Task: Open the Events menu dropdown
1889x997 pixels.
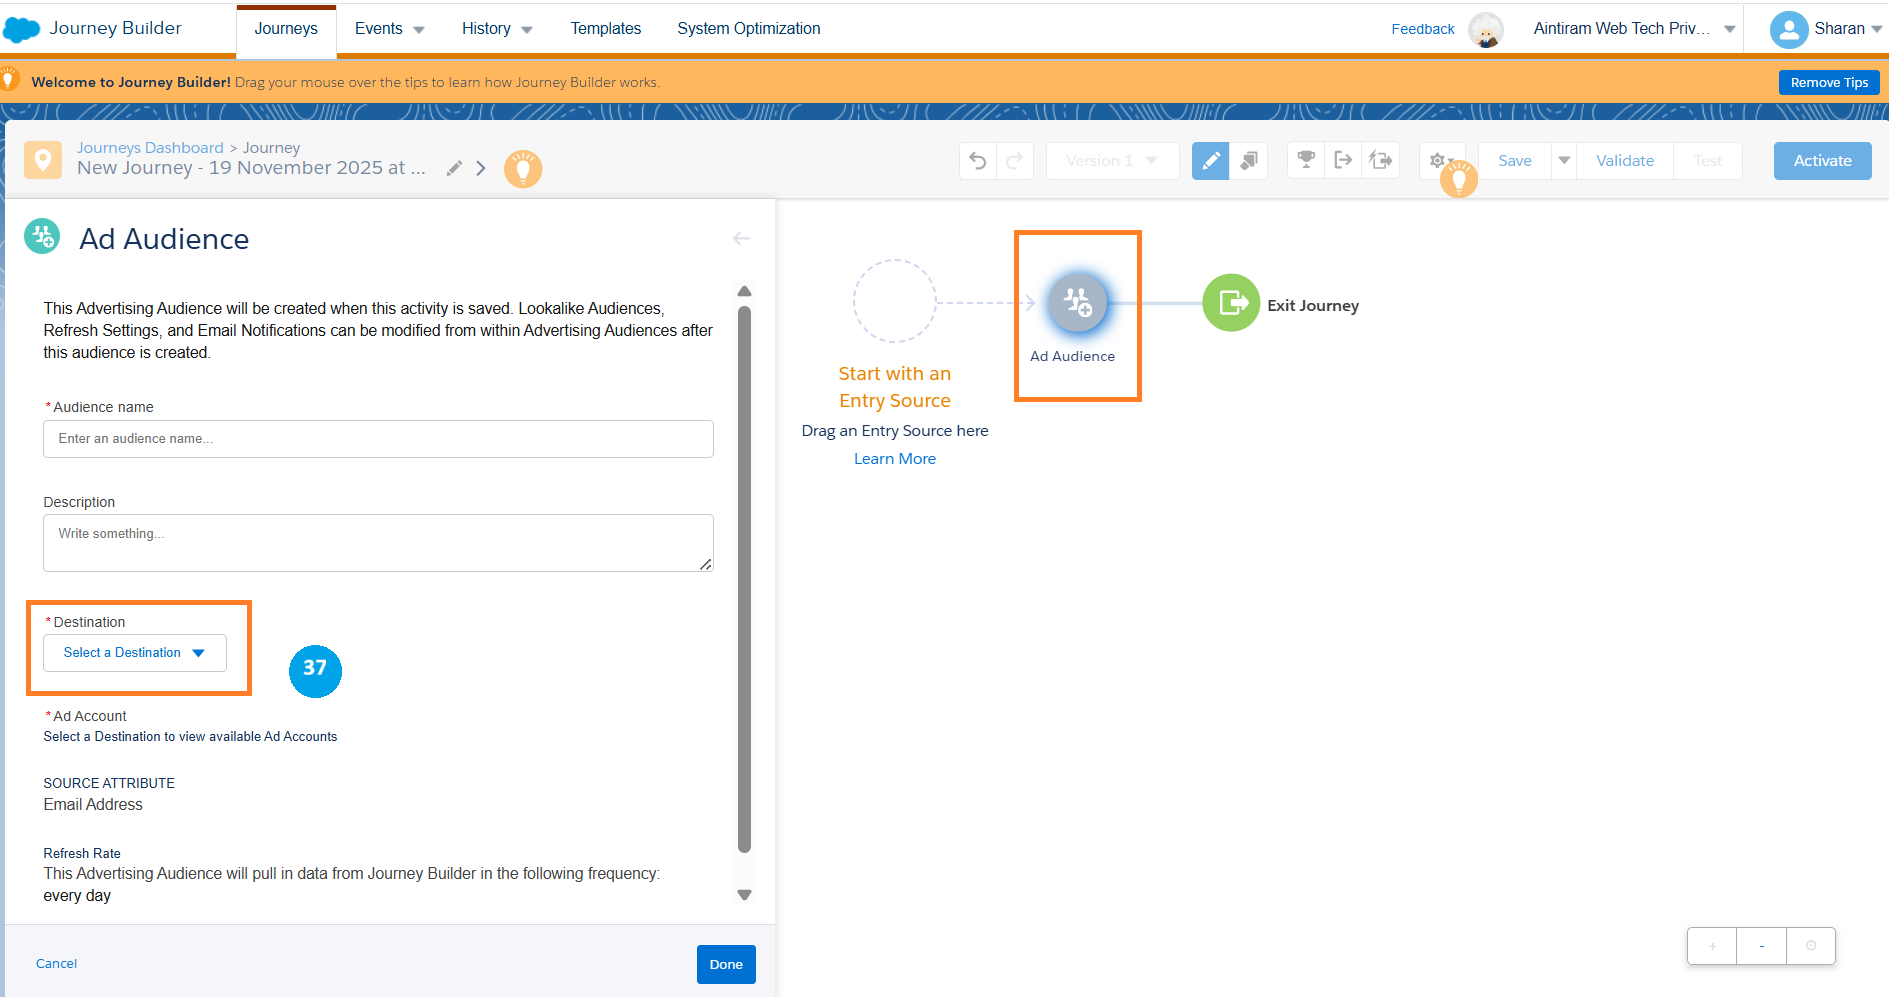Action: click(389, 29)
